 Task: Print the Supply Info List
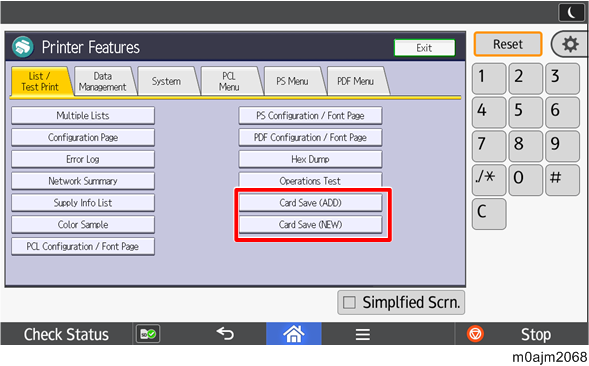click(83, 203)
